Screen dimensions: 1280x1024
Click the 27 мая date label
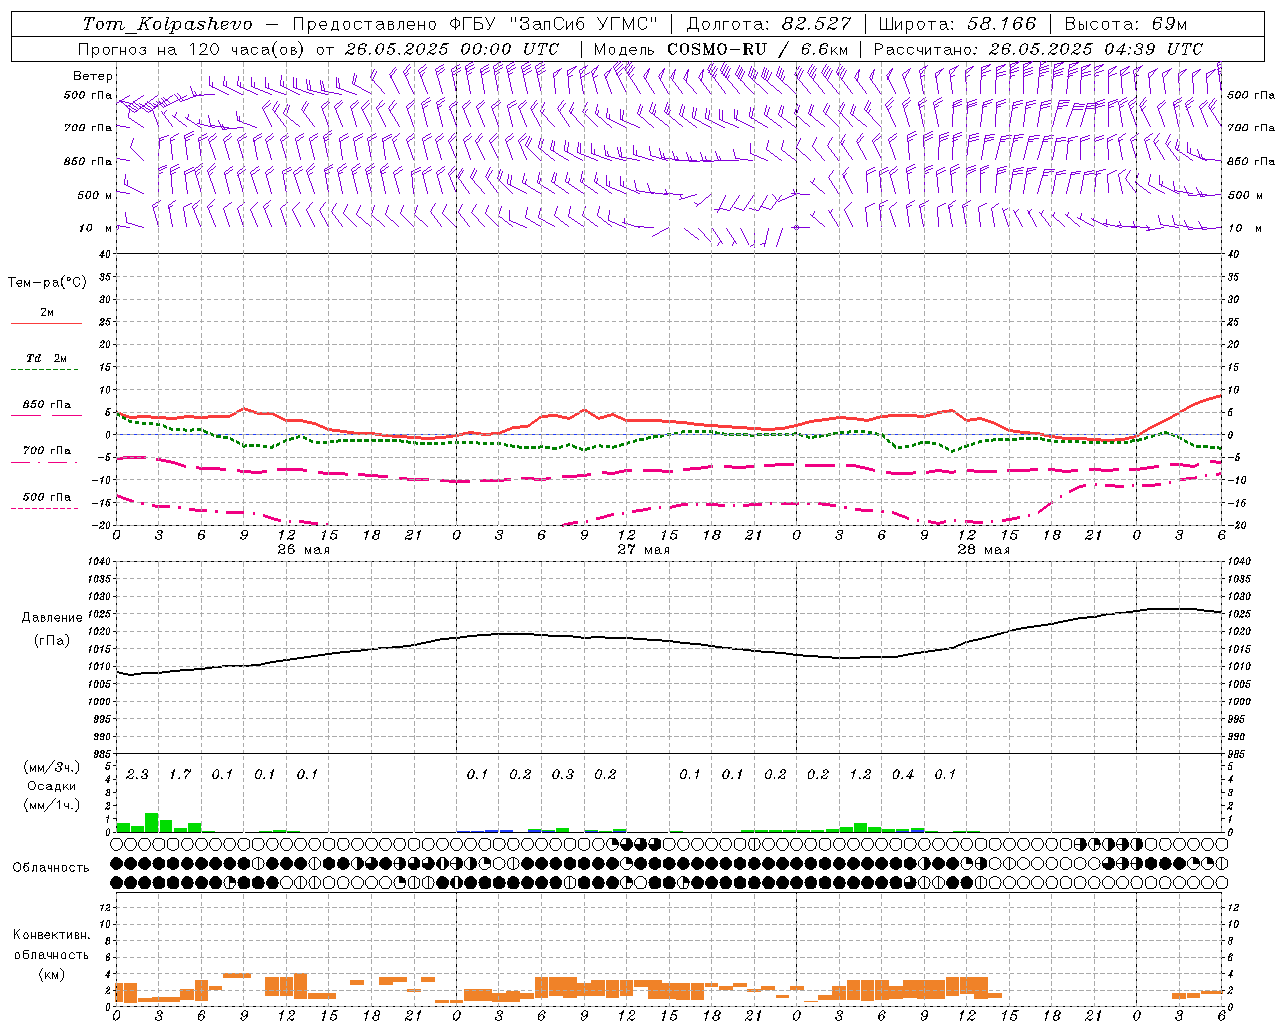[643, 550]
